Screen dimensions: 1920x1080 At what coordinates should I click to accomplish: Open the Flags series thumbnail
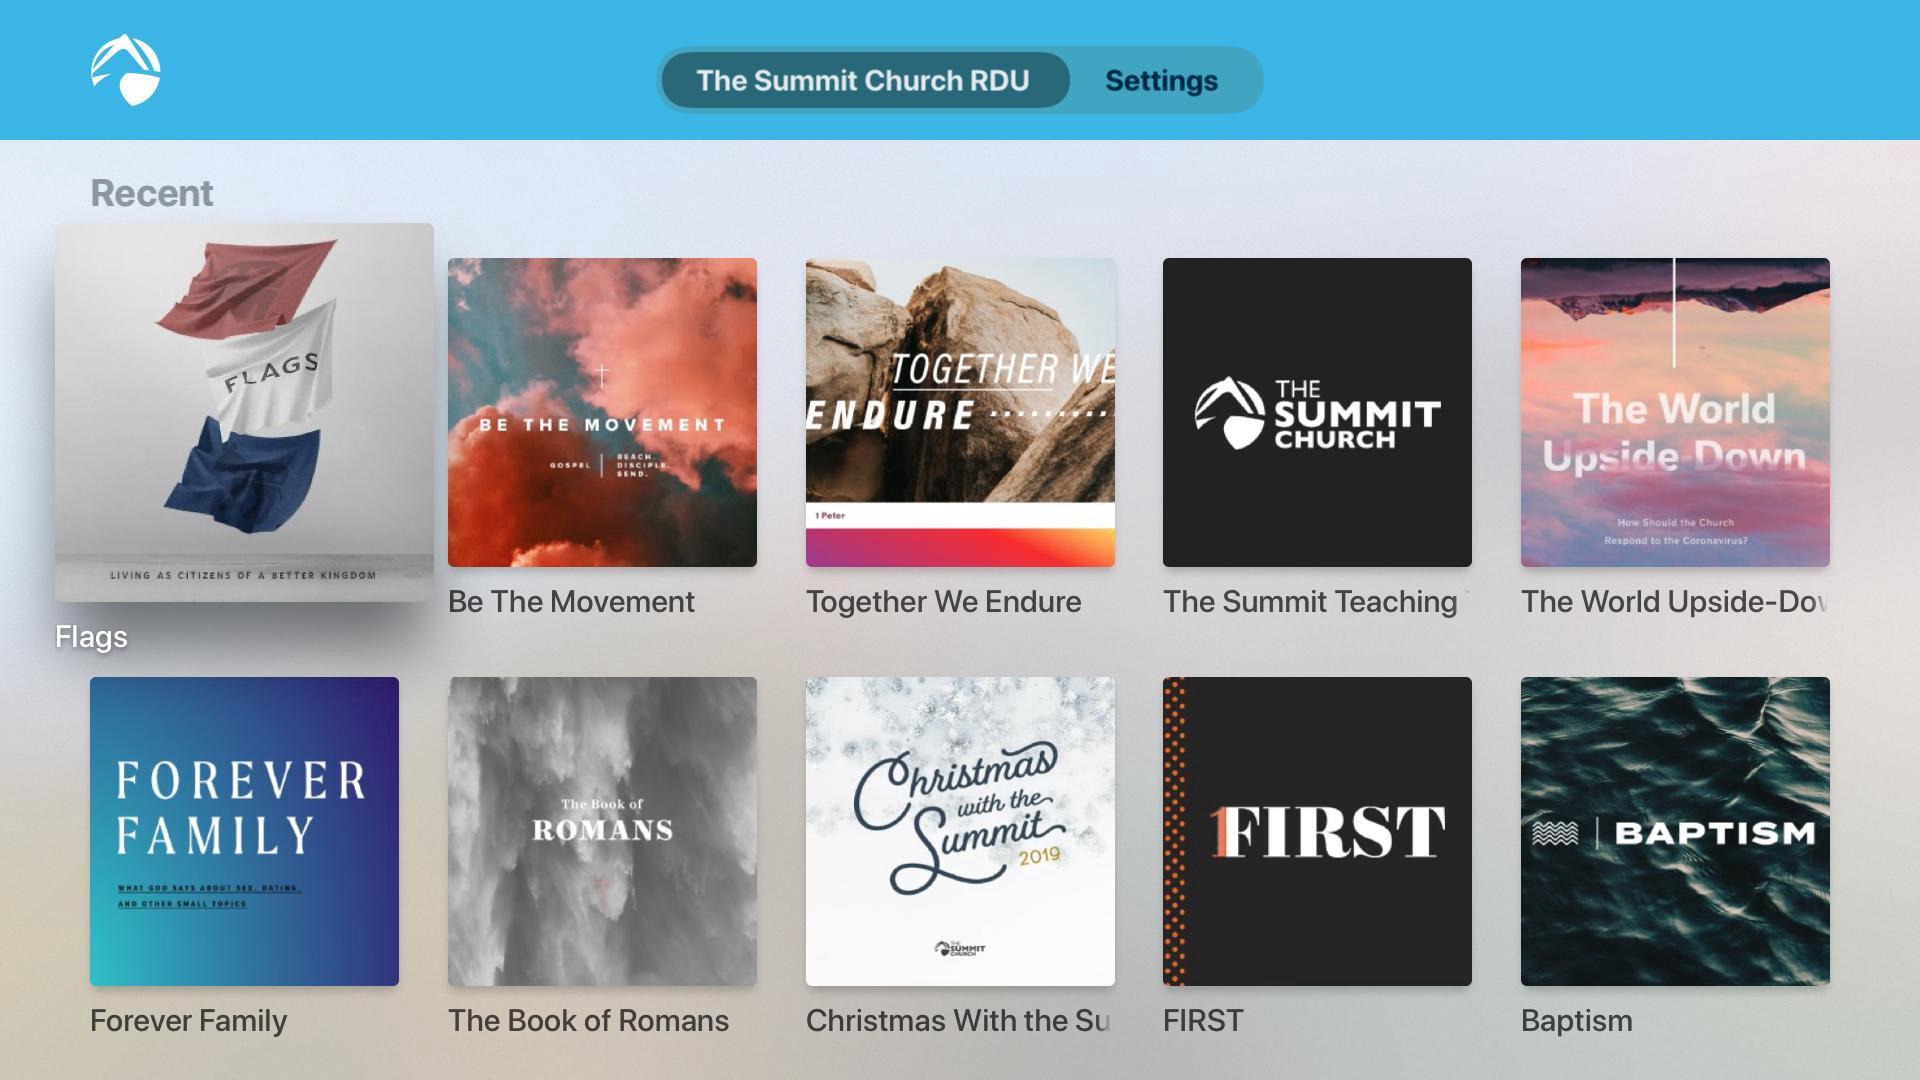click(x=244, y=412)
